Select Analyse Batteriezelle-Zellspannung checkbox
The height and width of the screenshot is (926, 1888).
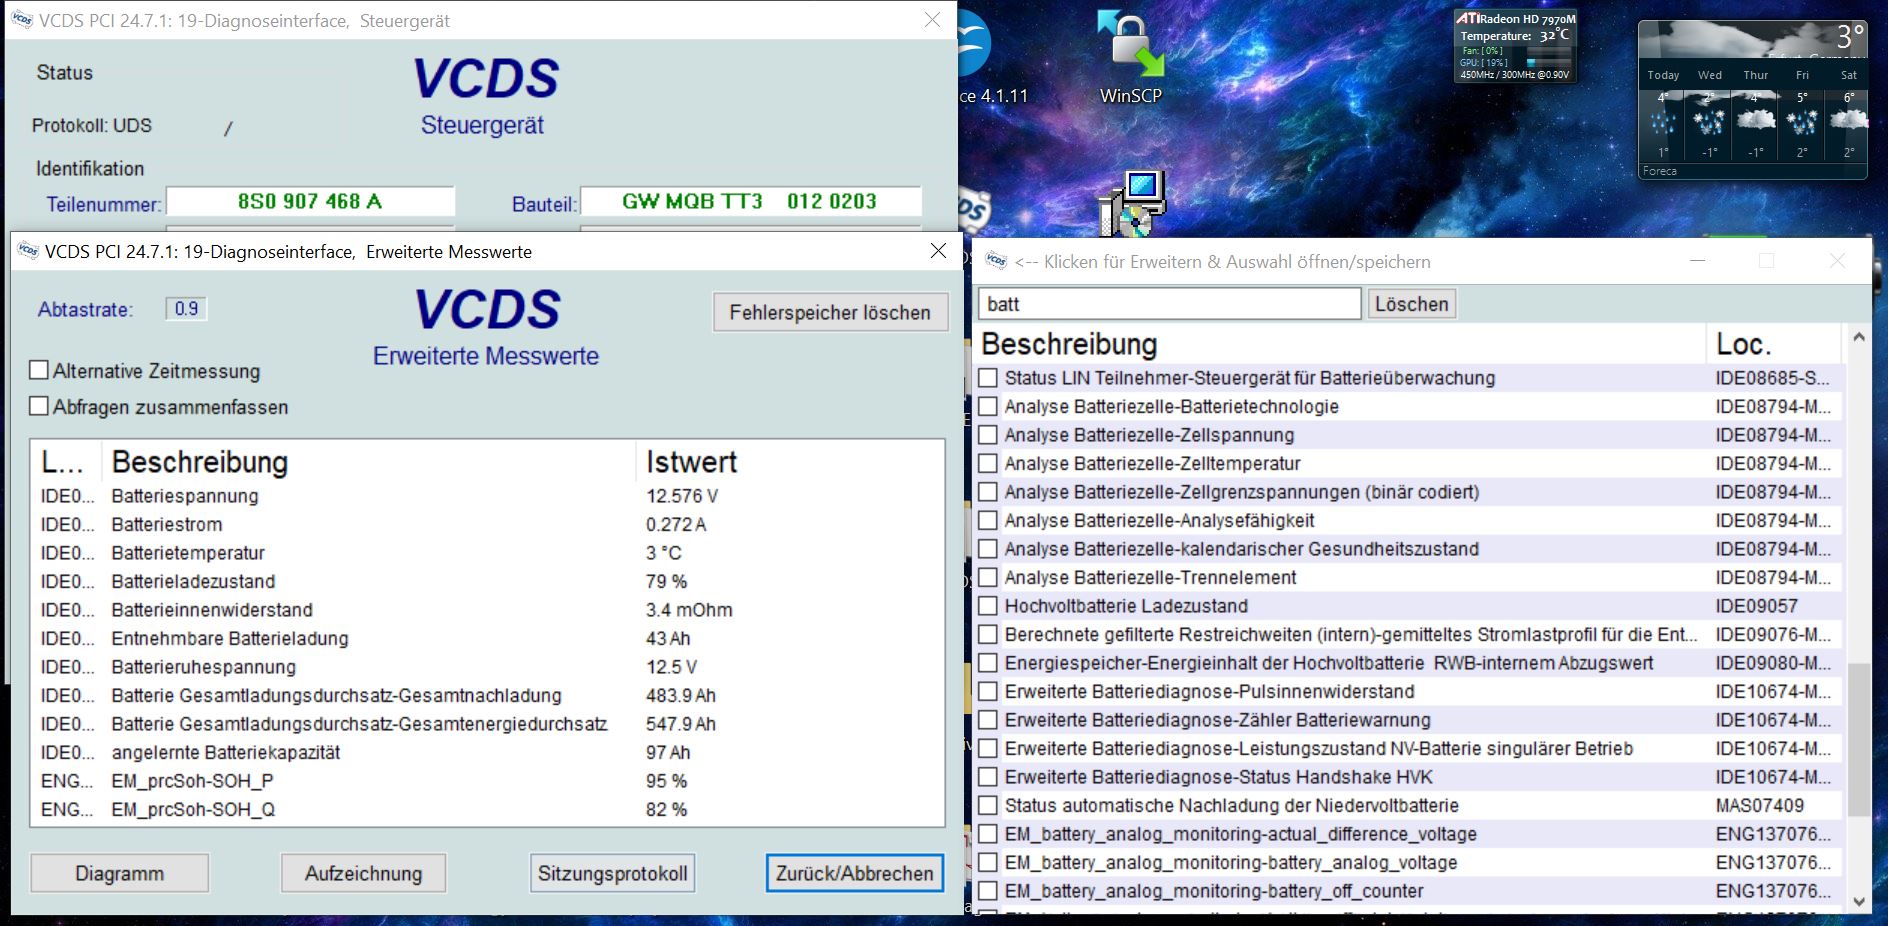tap(988, 435)
